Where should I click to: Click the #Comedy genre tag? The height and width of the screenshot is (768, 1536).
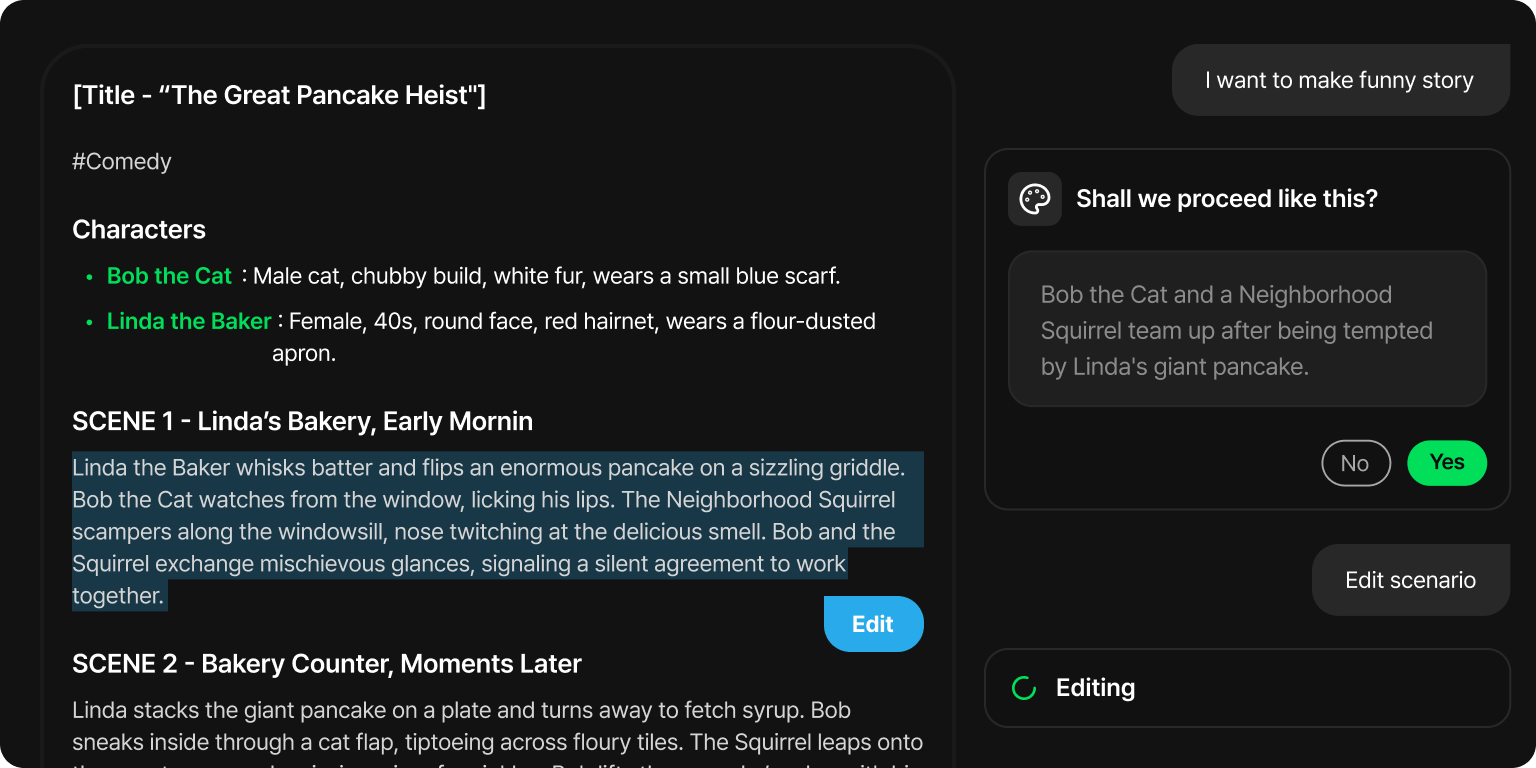(122, 162)
